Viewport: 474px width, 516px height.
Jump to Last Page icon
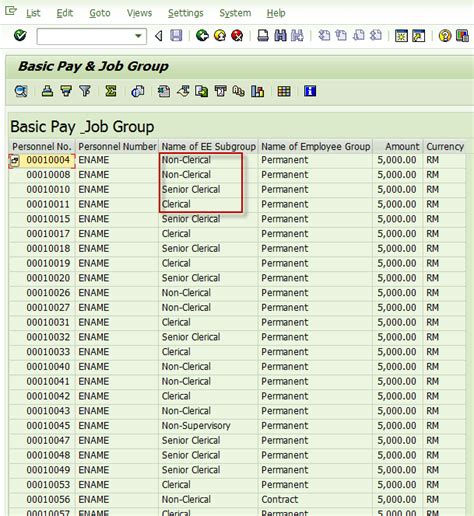point(376,35)
